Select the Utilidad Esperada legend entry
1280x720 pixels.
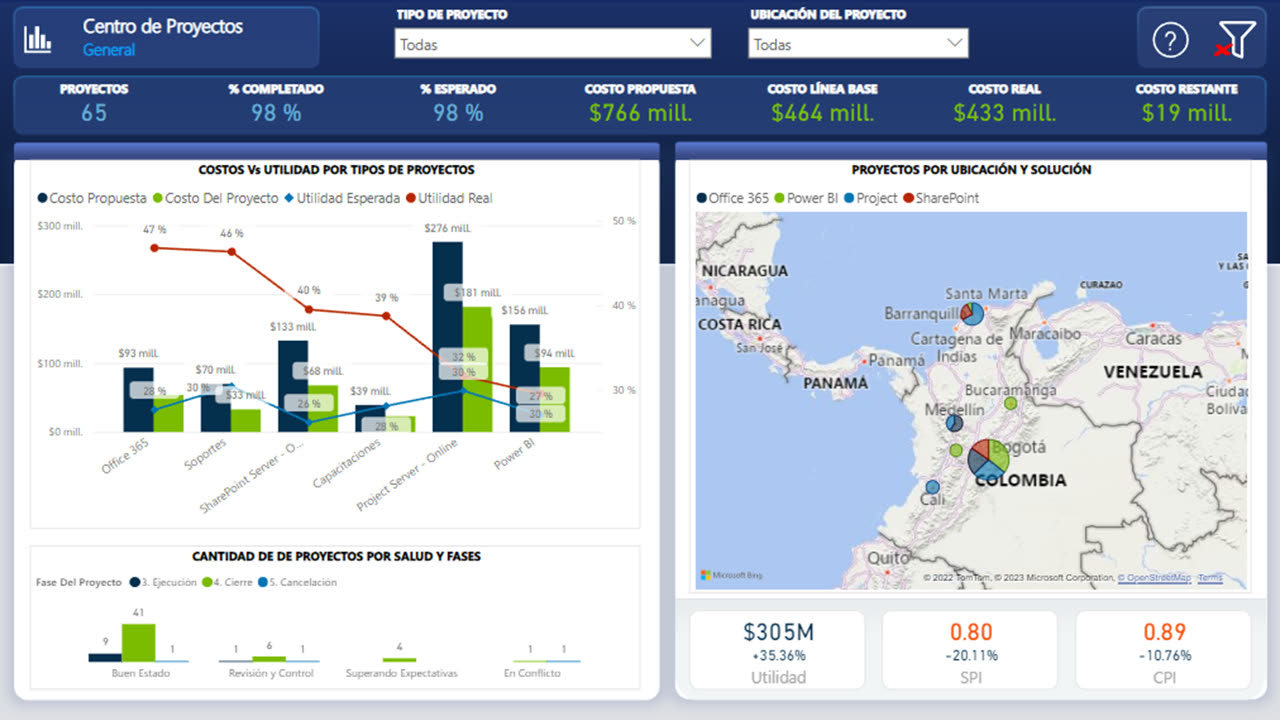click(342, 198)
